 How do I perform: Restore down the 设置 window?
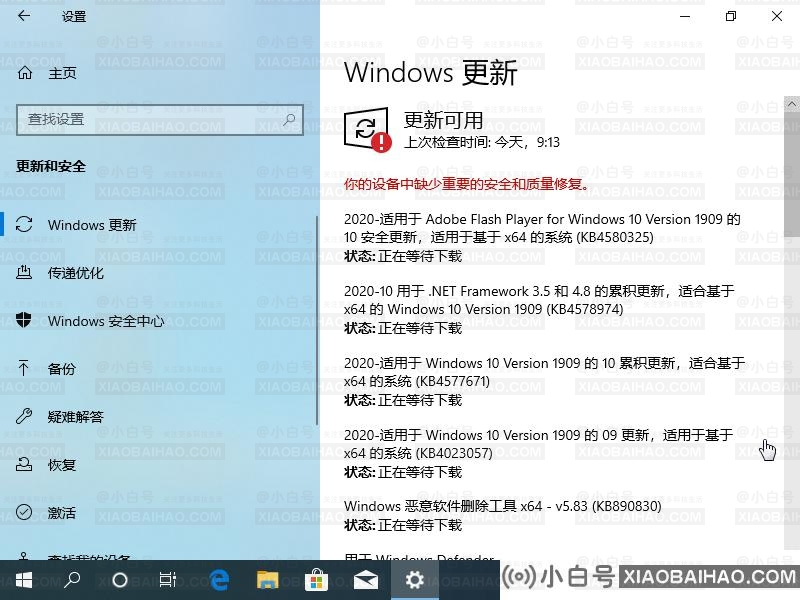pyautogui.click(x=731, y=16)
